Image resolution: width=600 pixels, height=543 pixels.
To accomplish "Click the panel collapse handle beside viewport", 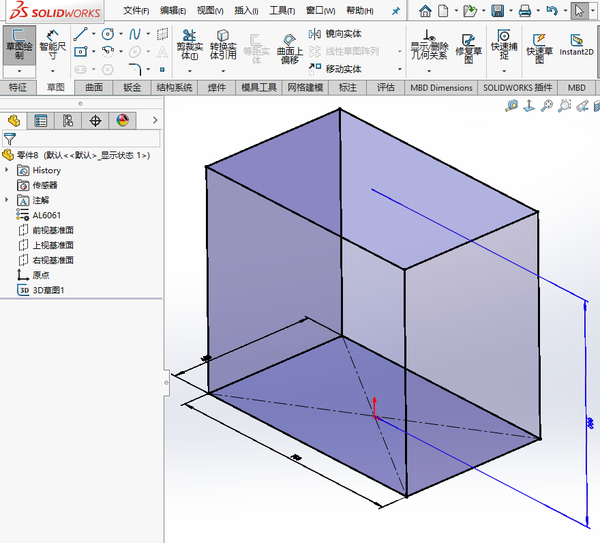I will tap(166, 382).
